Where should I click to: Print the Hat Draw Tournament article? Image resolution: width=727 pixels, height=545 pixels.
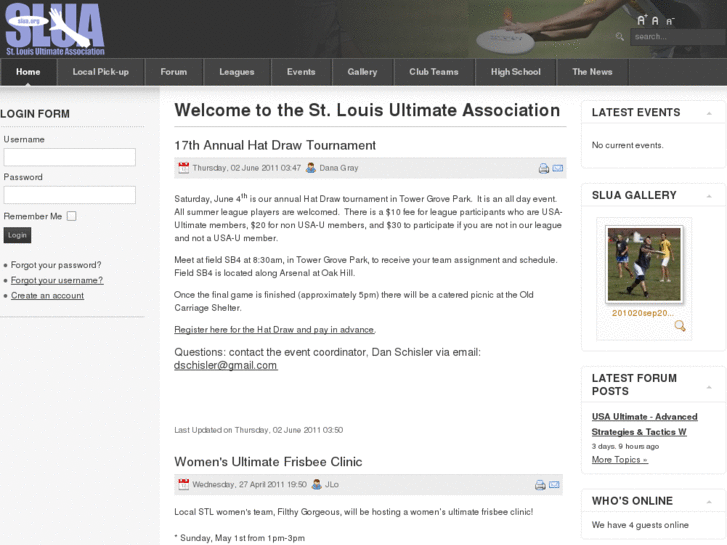pyautogui.click(x=543, y=168)
